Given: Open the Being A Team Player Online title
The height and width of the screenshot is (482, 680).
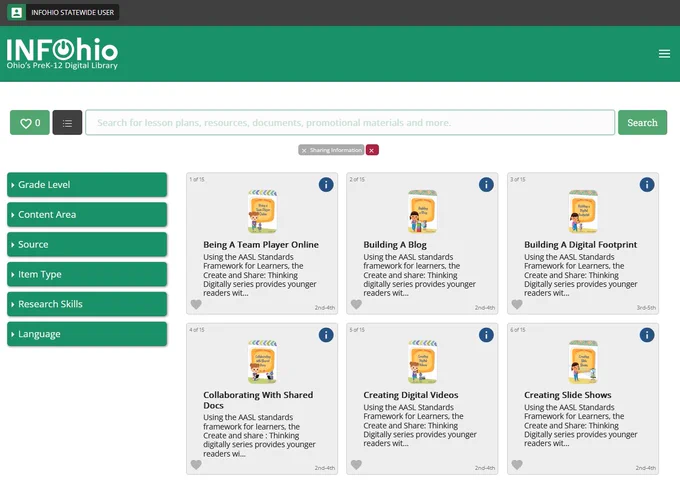Looking at the screenshot, I should click(261, 245).
